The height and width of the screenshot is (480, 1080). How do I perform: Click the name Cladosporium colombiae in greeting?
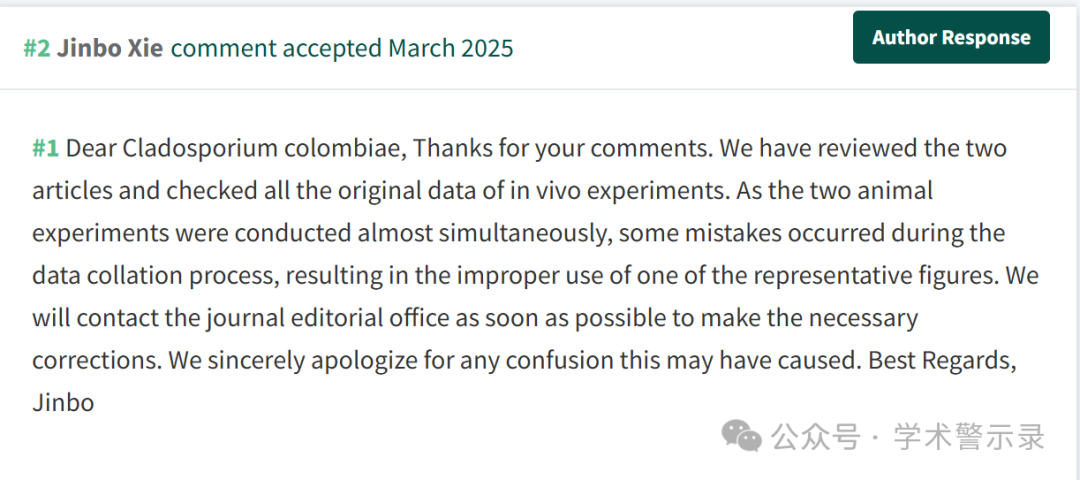pos(264,149)
